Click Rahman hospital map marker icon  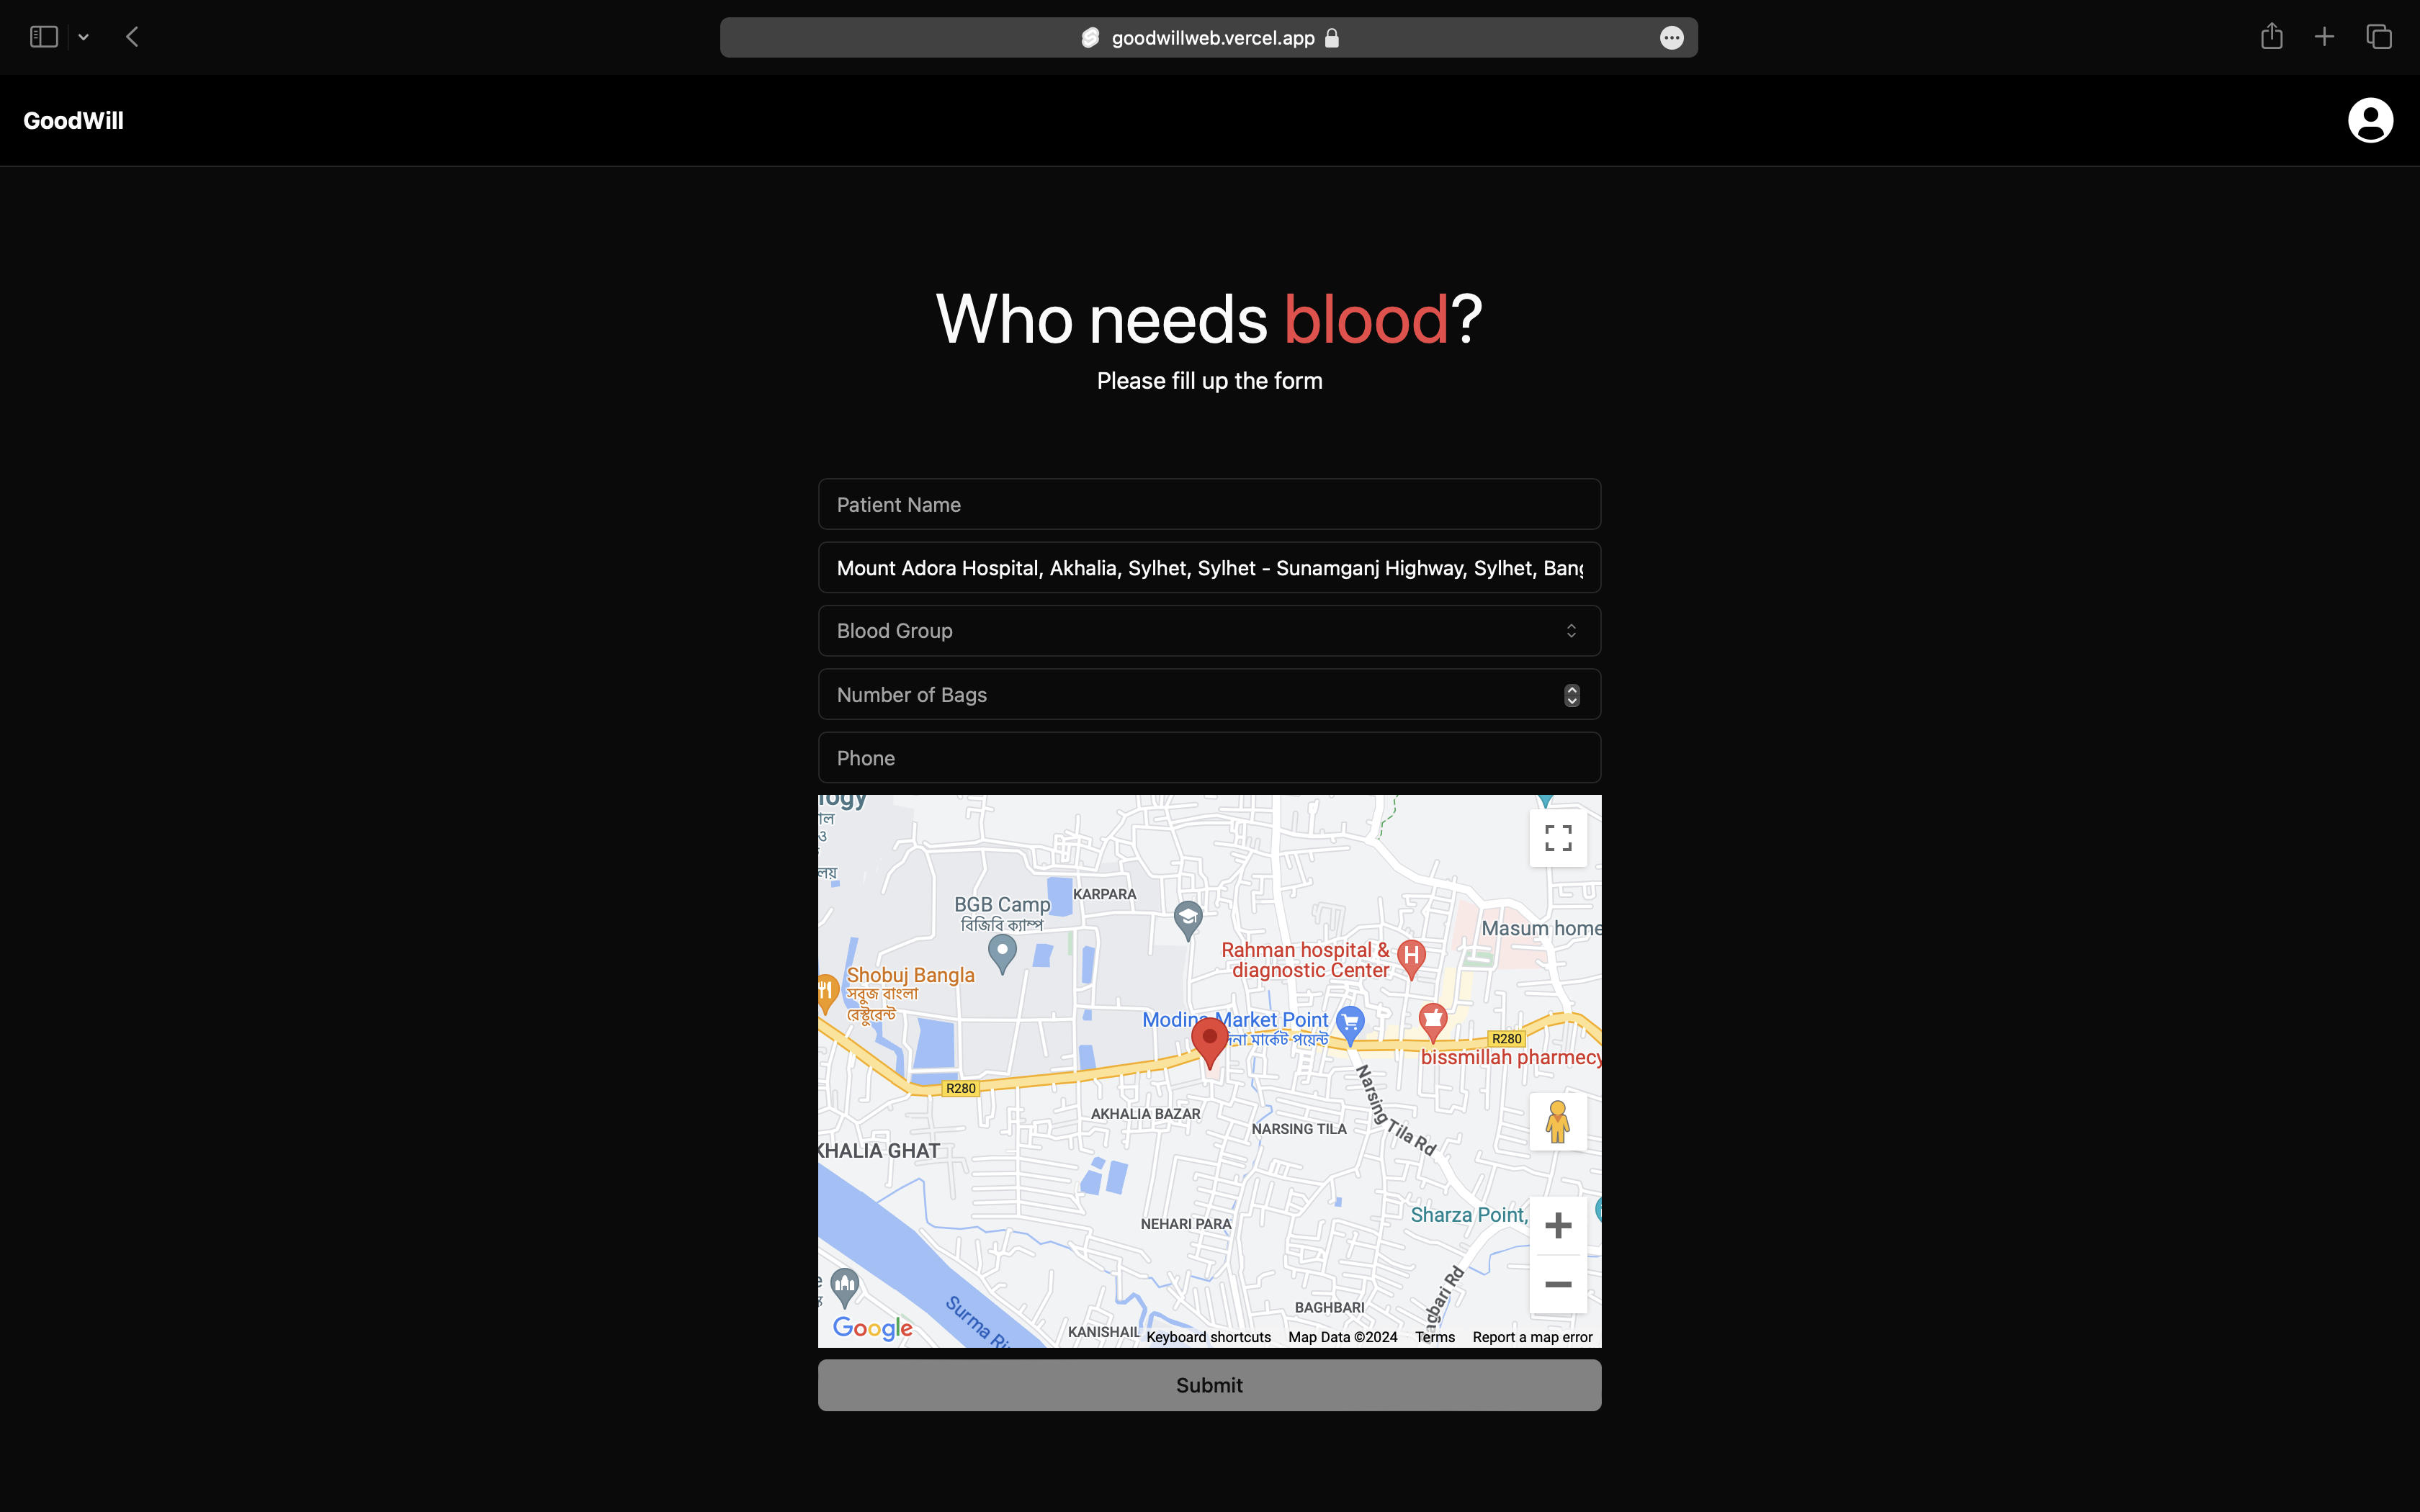tap(1411, 957)
